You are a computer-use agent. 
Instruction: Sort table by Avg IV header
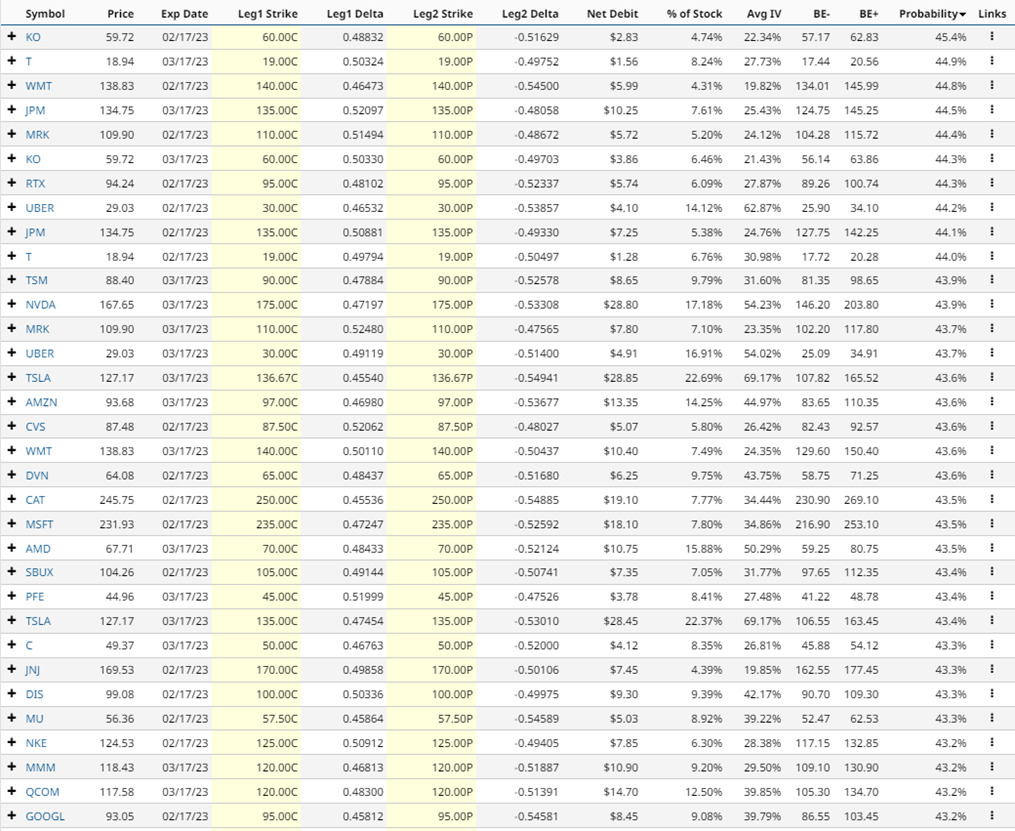(764, 14)
